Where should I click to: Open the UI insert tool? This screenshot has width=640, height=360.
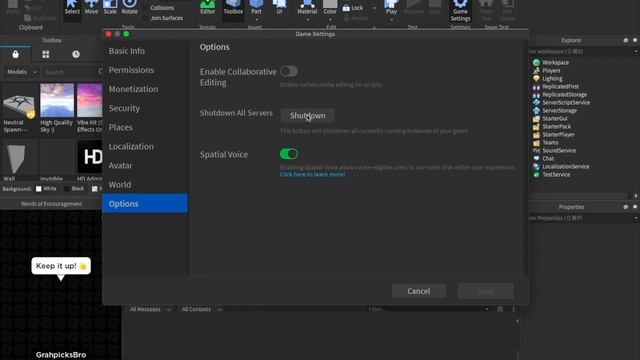click(x=280, y=8)
